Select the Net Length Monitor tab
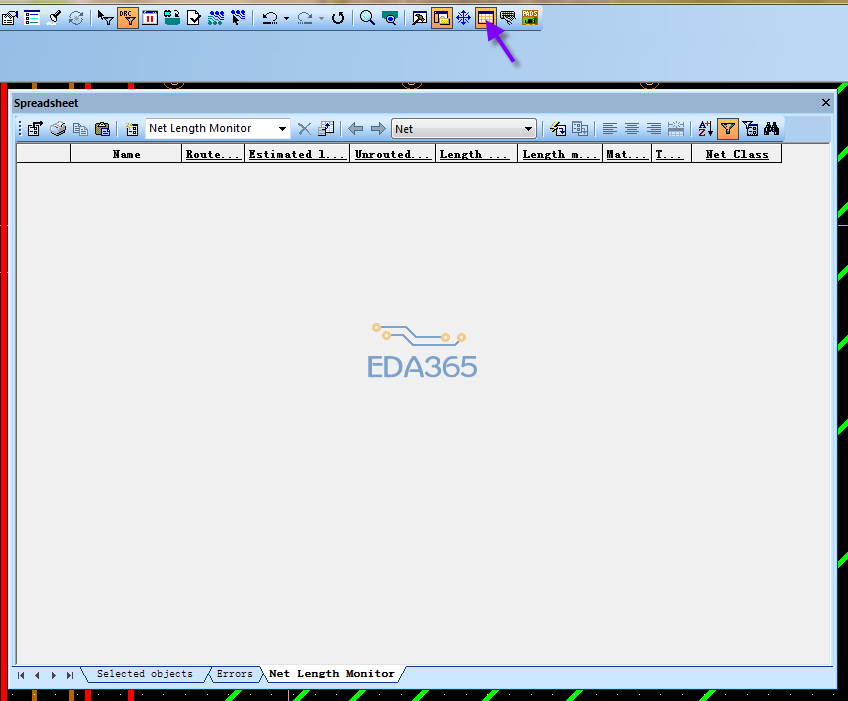Image resolution: width=848 pixels, height=701 pixels. pyautogui.click(x=332, y=674)
